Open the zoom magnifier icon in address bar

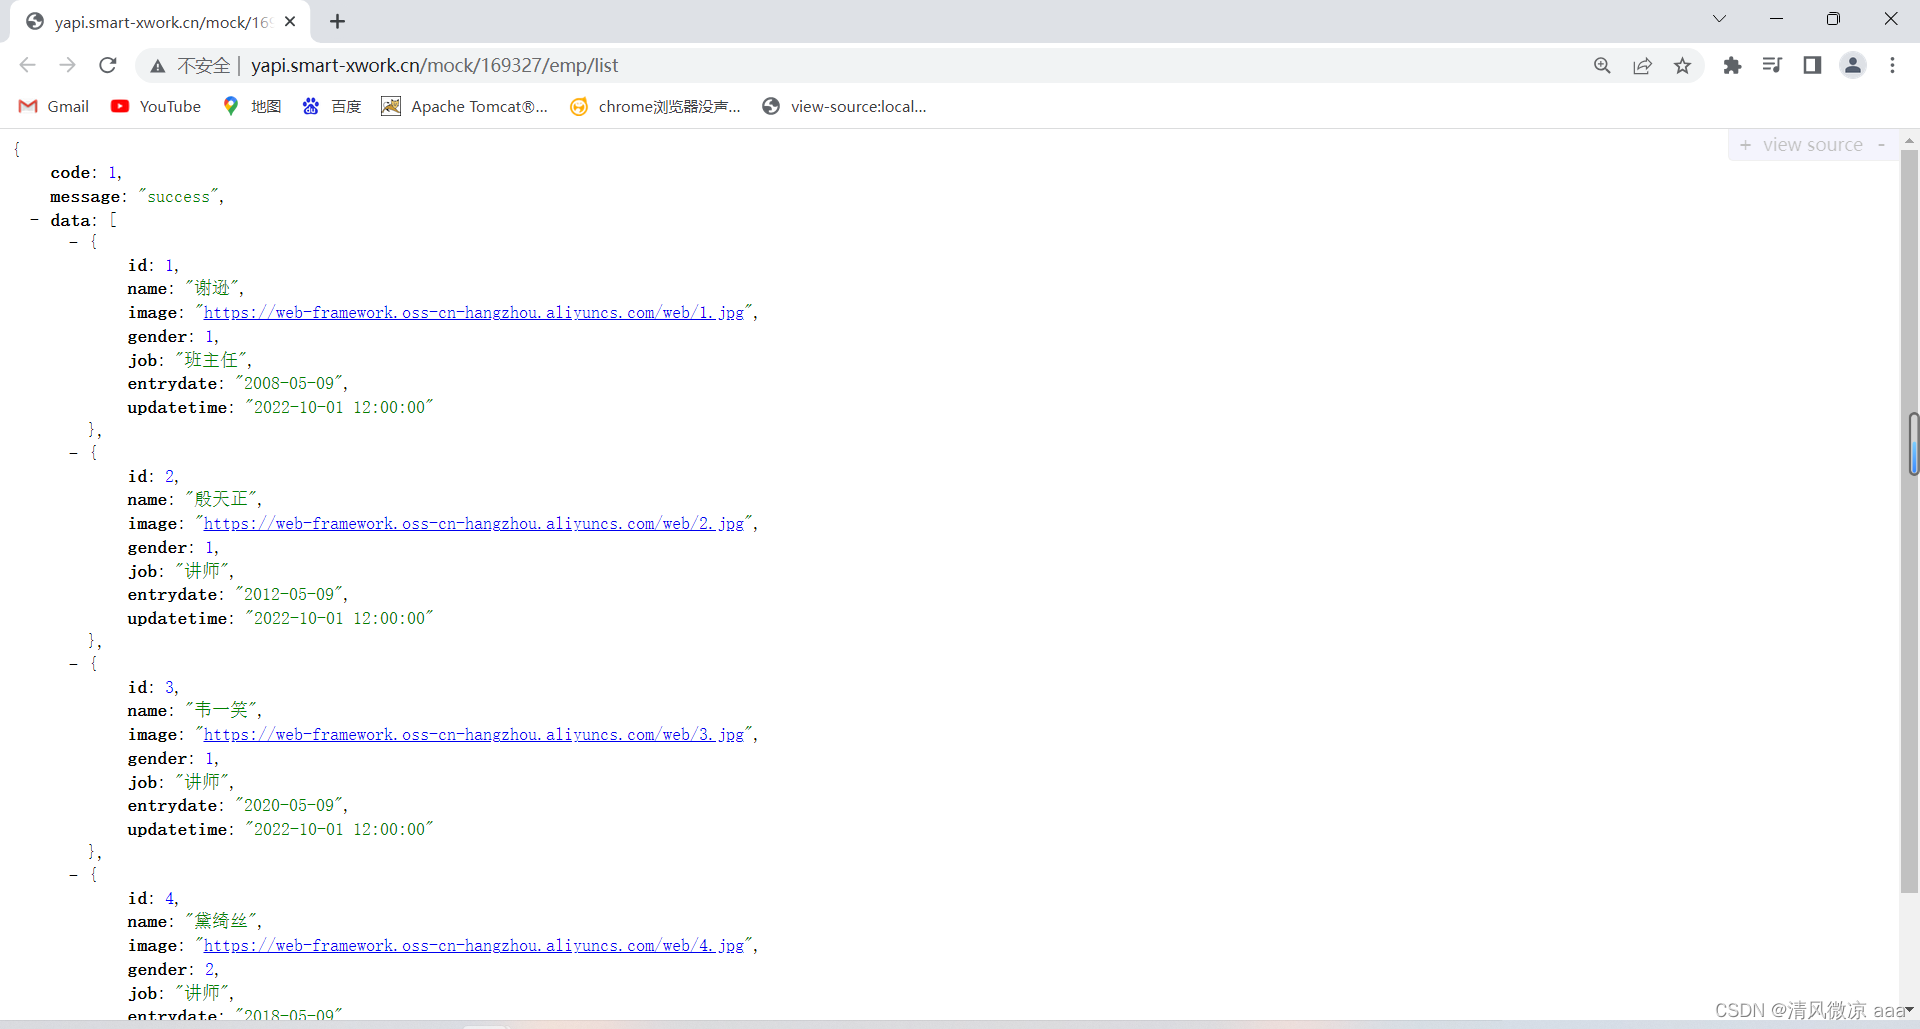(x=1602, y=65)
